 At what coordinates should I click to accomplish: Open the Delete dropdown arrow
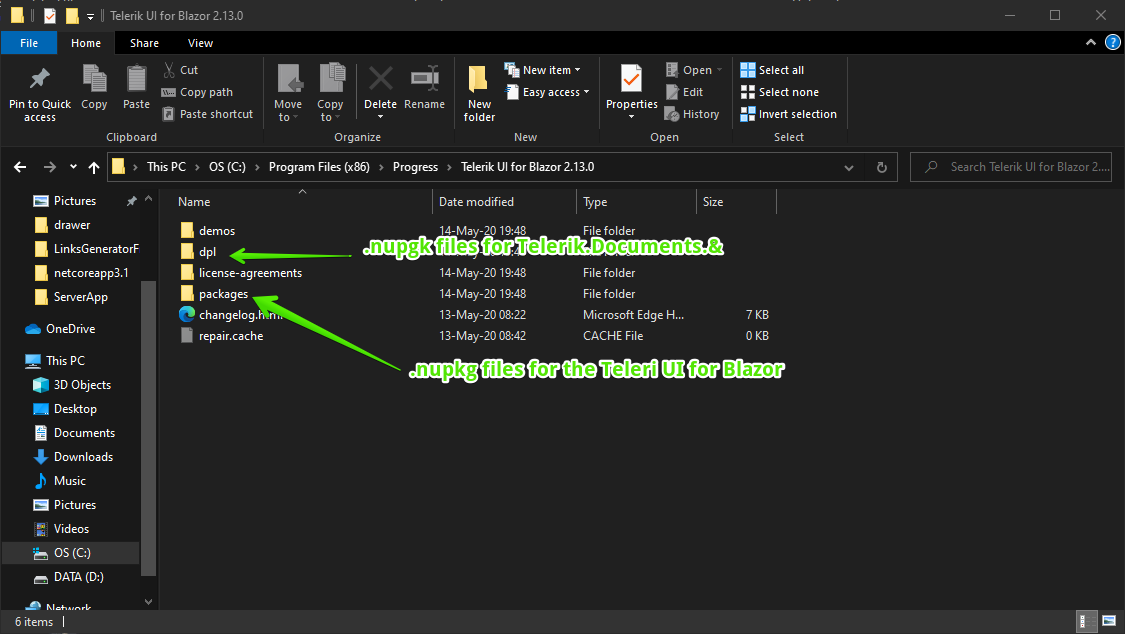click(380, 117)
